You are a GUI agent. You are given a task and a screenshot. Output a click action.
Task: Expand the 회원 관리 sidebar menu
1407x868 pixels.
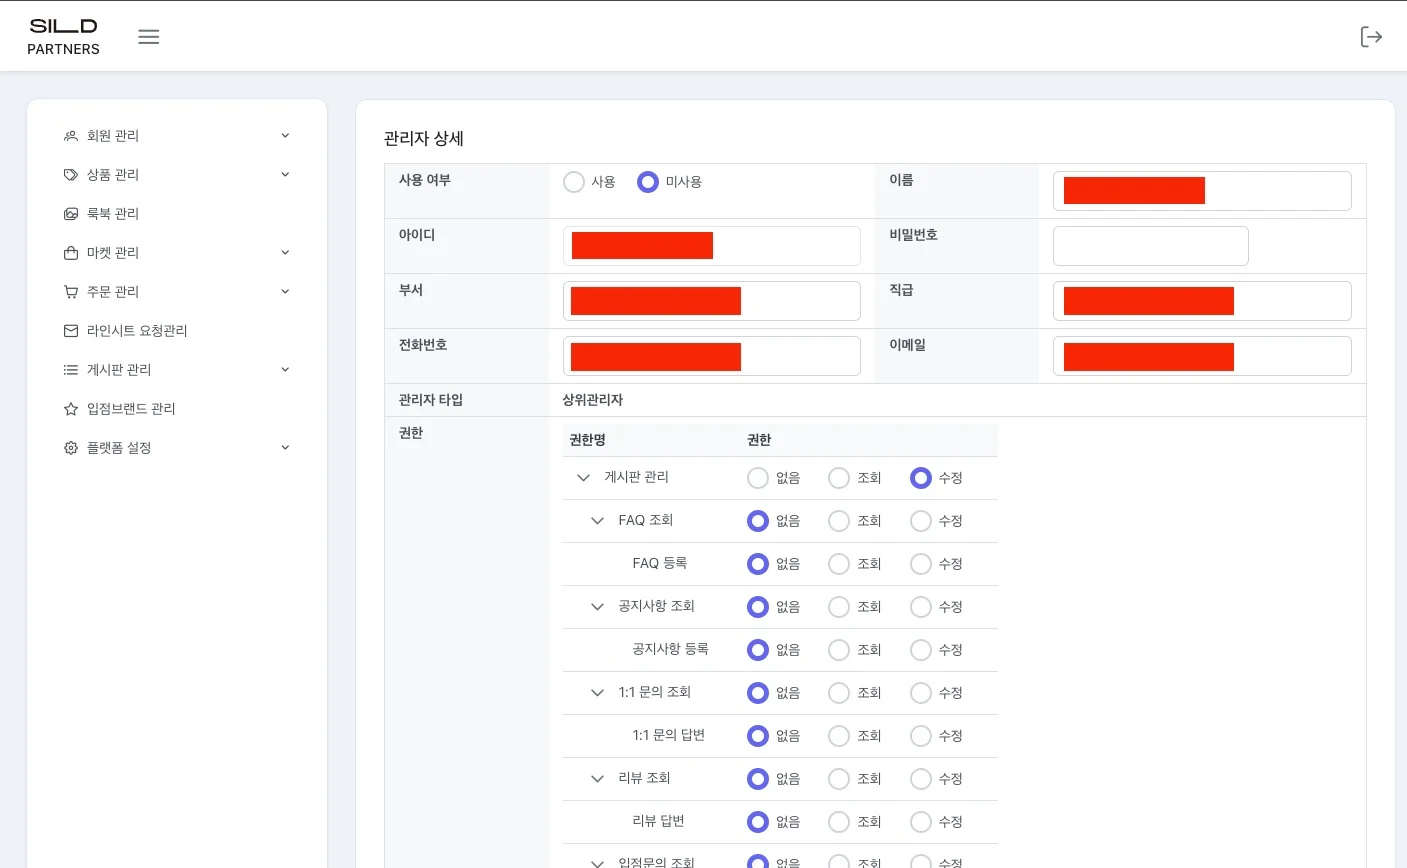[176, 136]
